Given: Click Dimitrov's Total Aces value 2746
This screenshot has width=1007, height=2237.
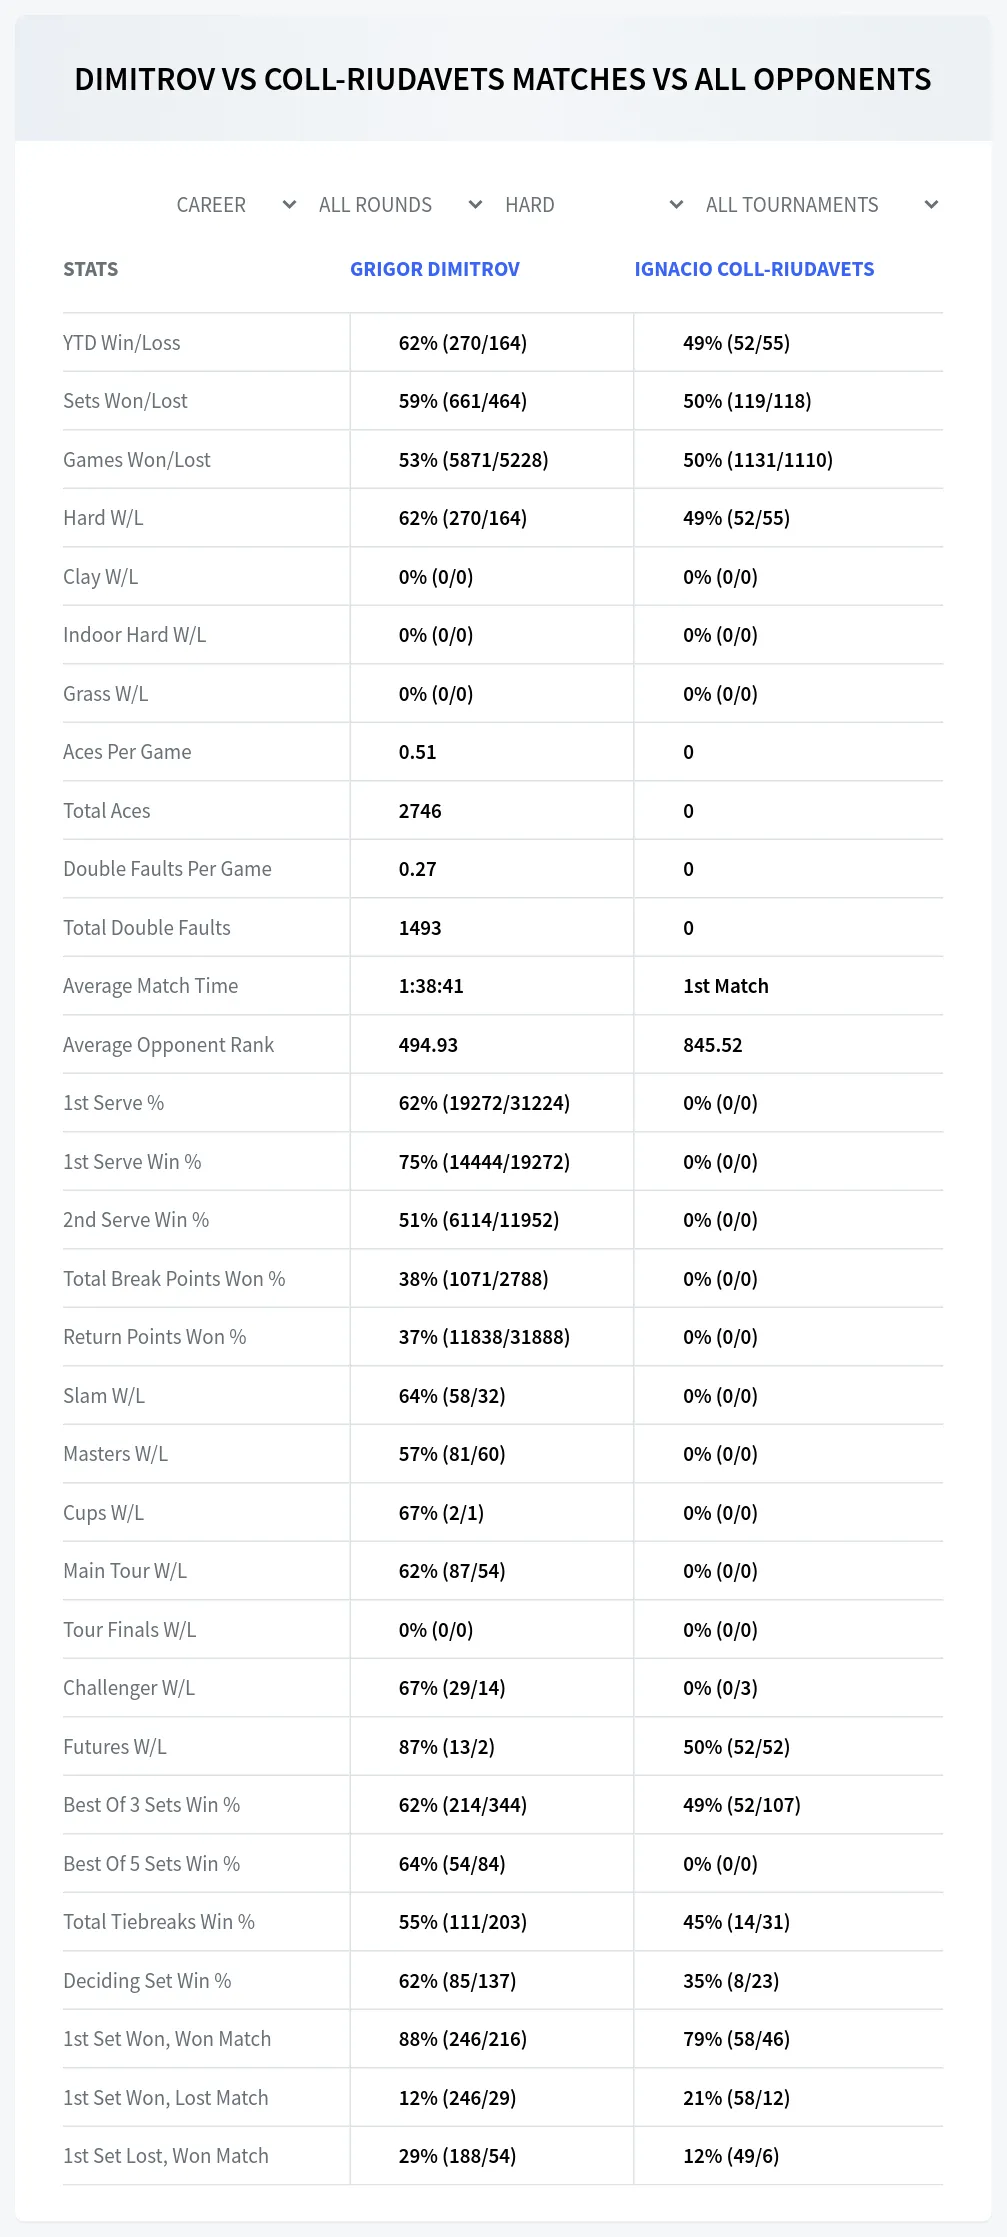Looking at the screenshot, I should point(420,811).
